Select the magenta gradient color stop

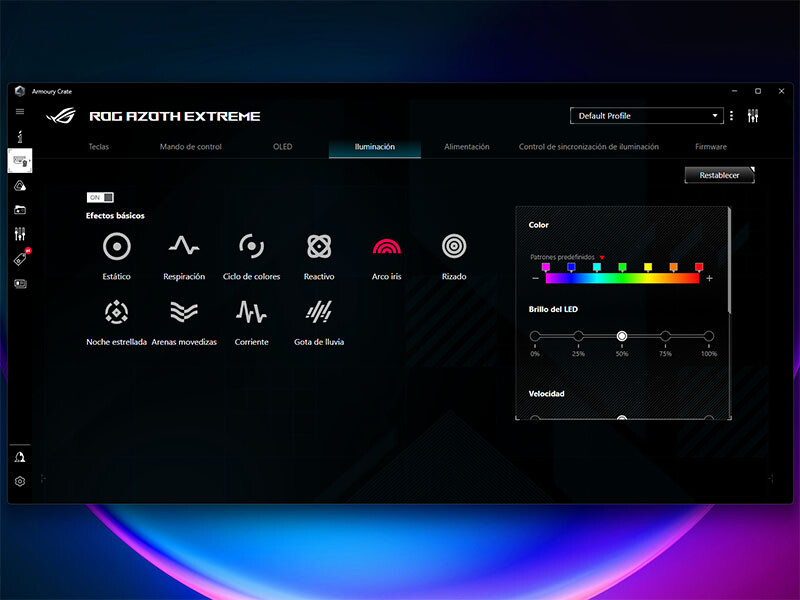tap(546, 267)
